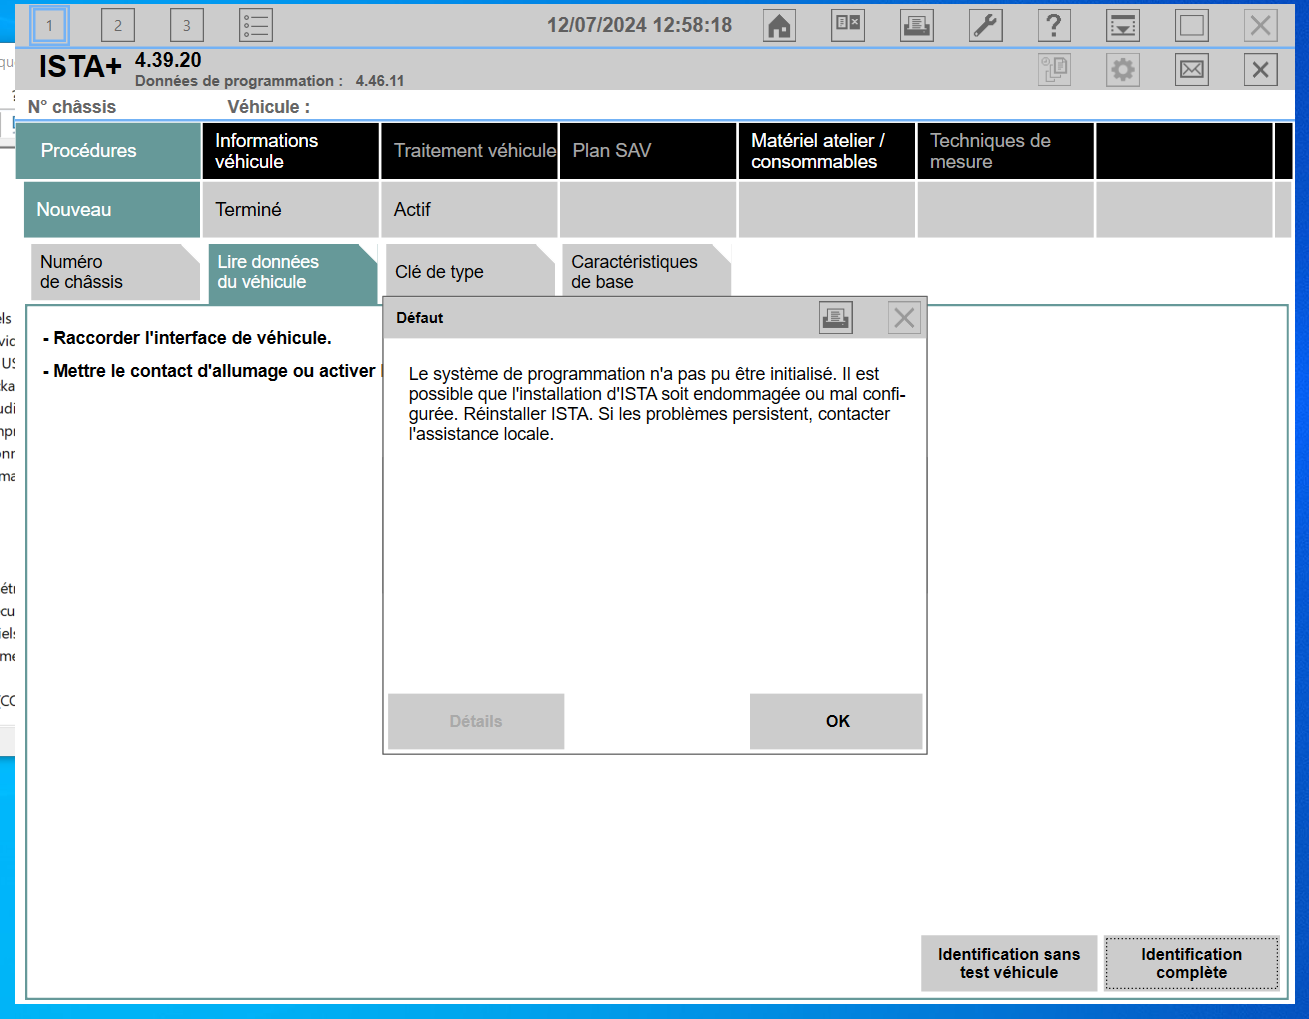This screenshot has width=1309, height=1019.
Task: Click the greyed-out documents icon near the gear
Action: (1054, 69)
